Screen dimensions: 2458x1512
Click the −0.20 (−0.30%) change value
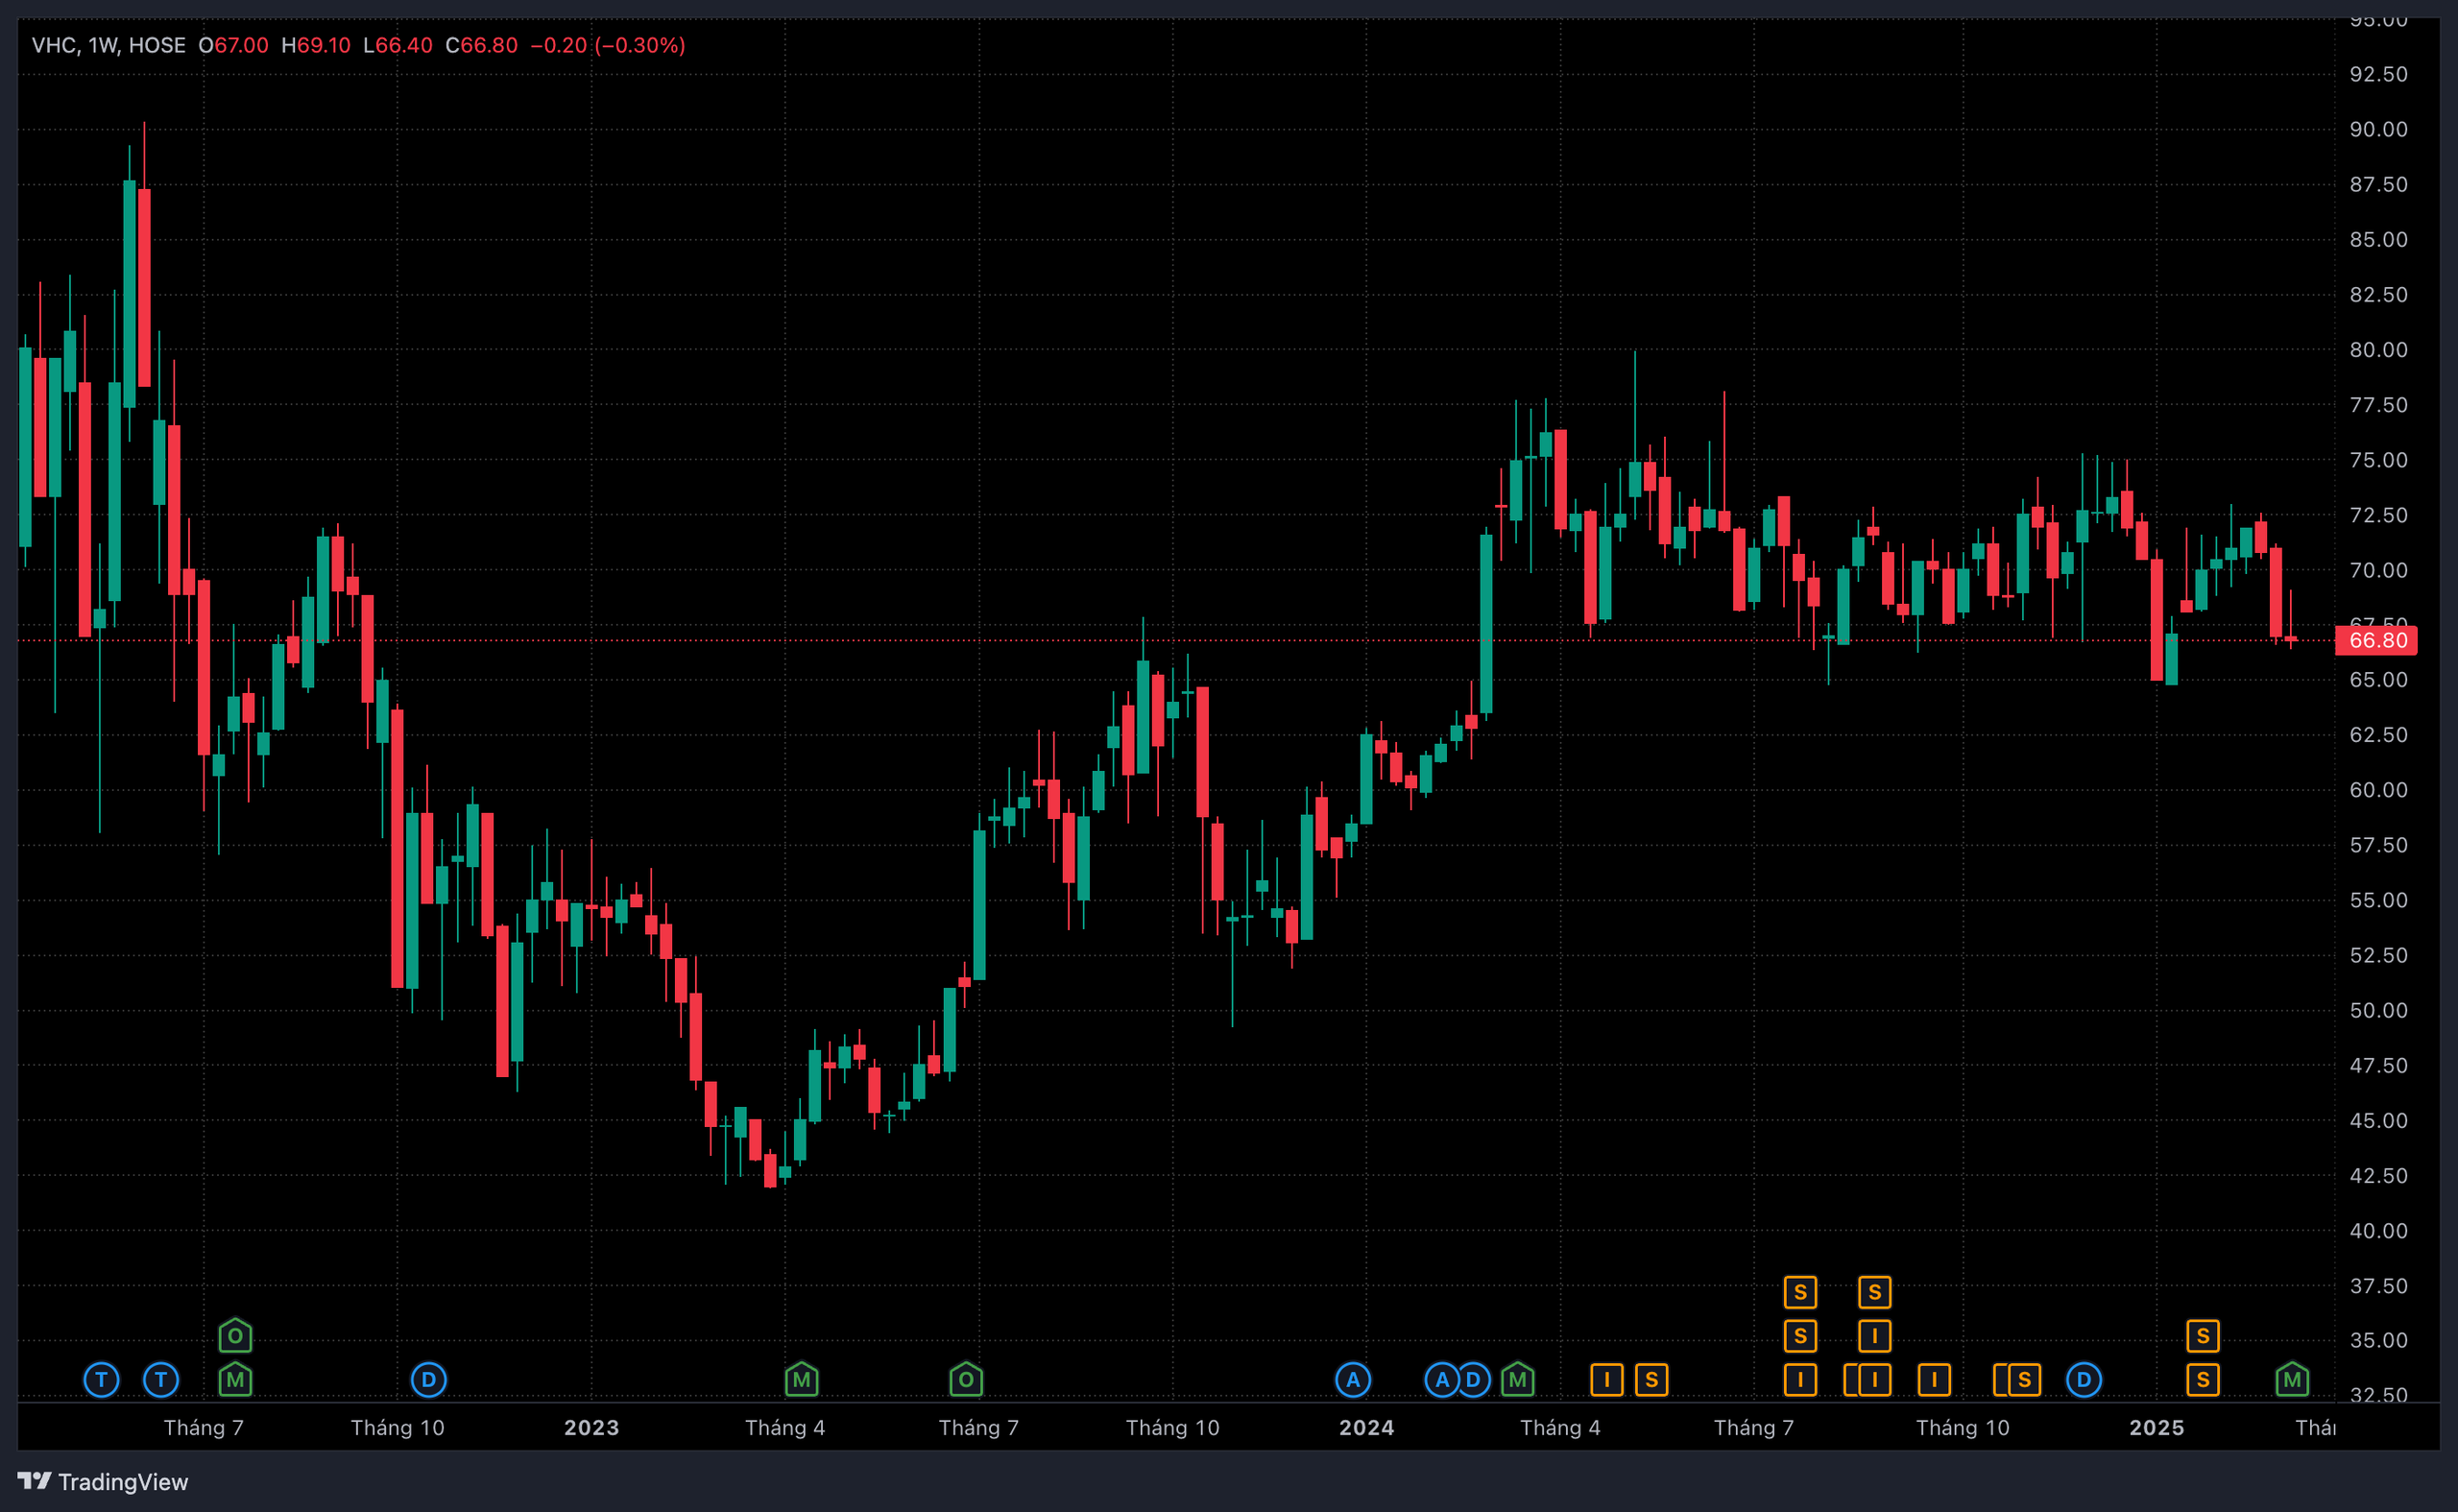click(x=608, y=45)
